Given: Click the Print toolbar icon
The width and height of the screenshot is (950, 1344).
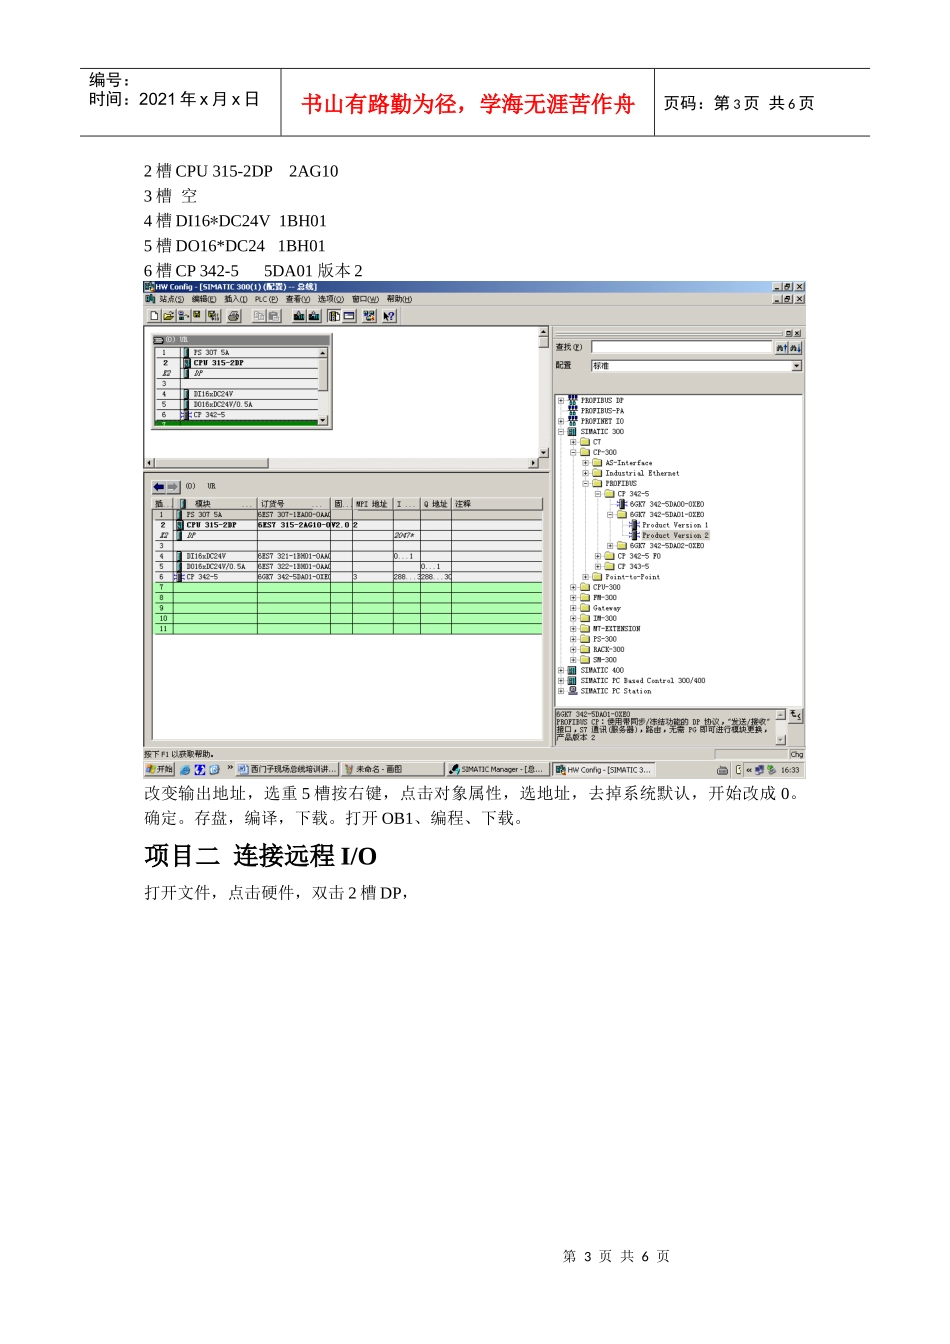Looking at the screenshot, I should (x=234, y=316).
